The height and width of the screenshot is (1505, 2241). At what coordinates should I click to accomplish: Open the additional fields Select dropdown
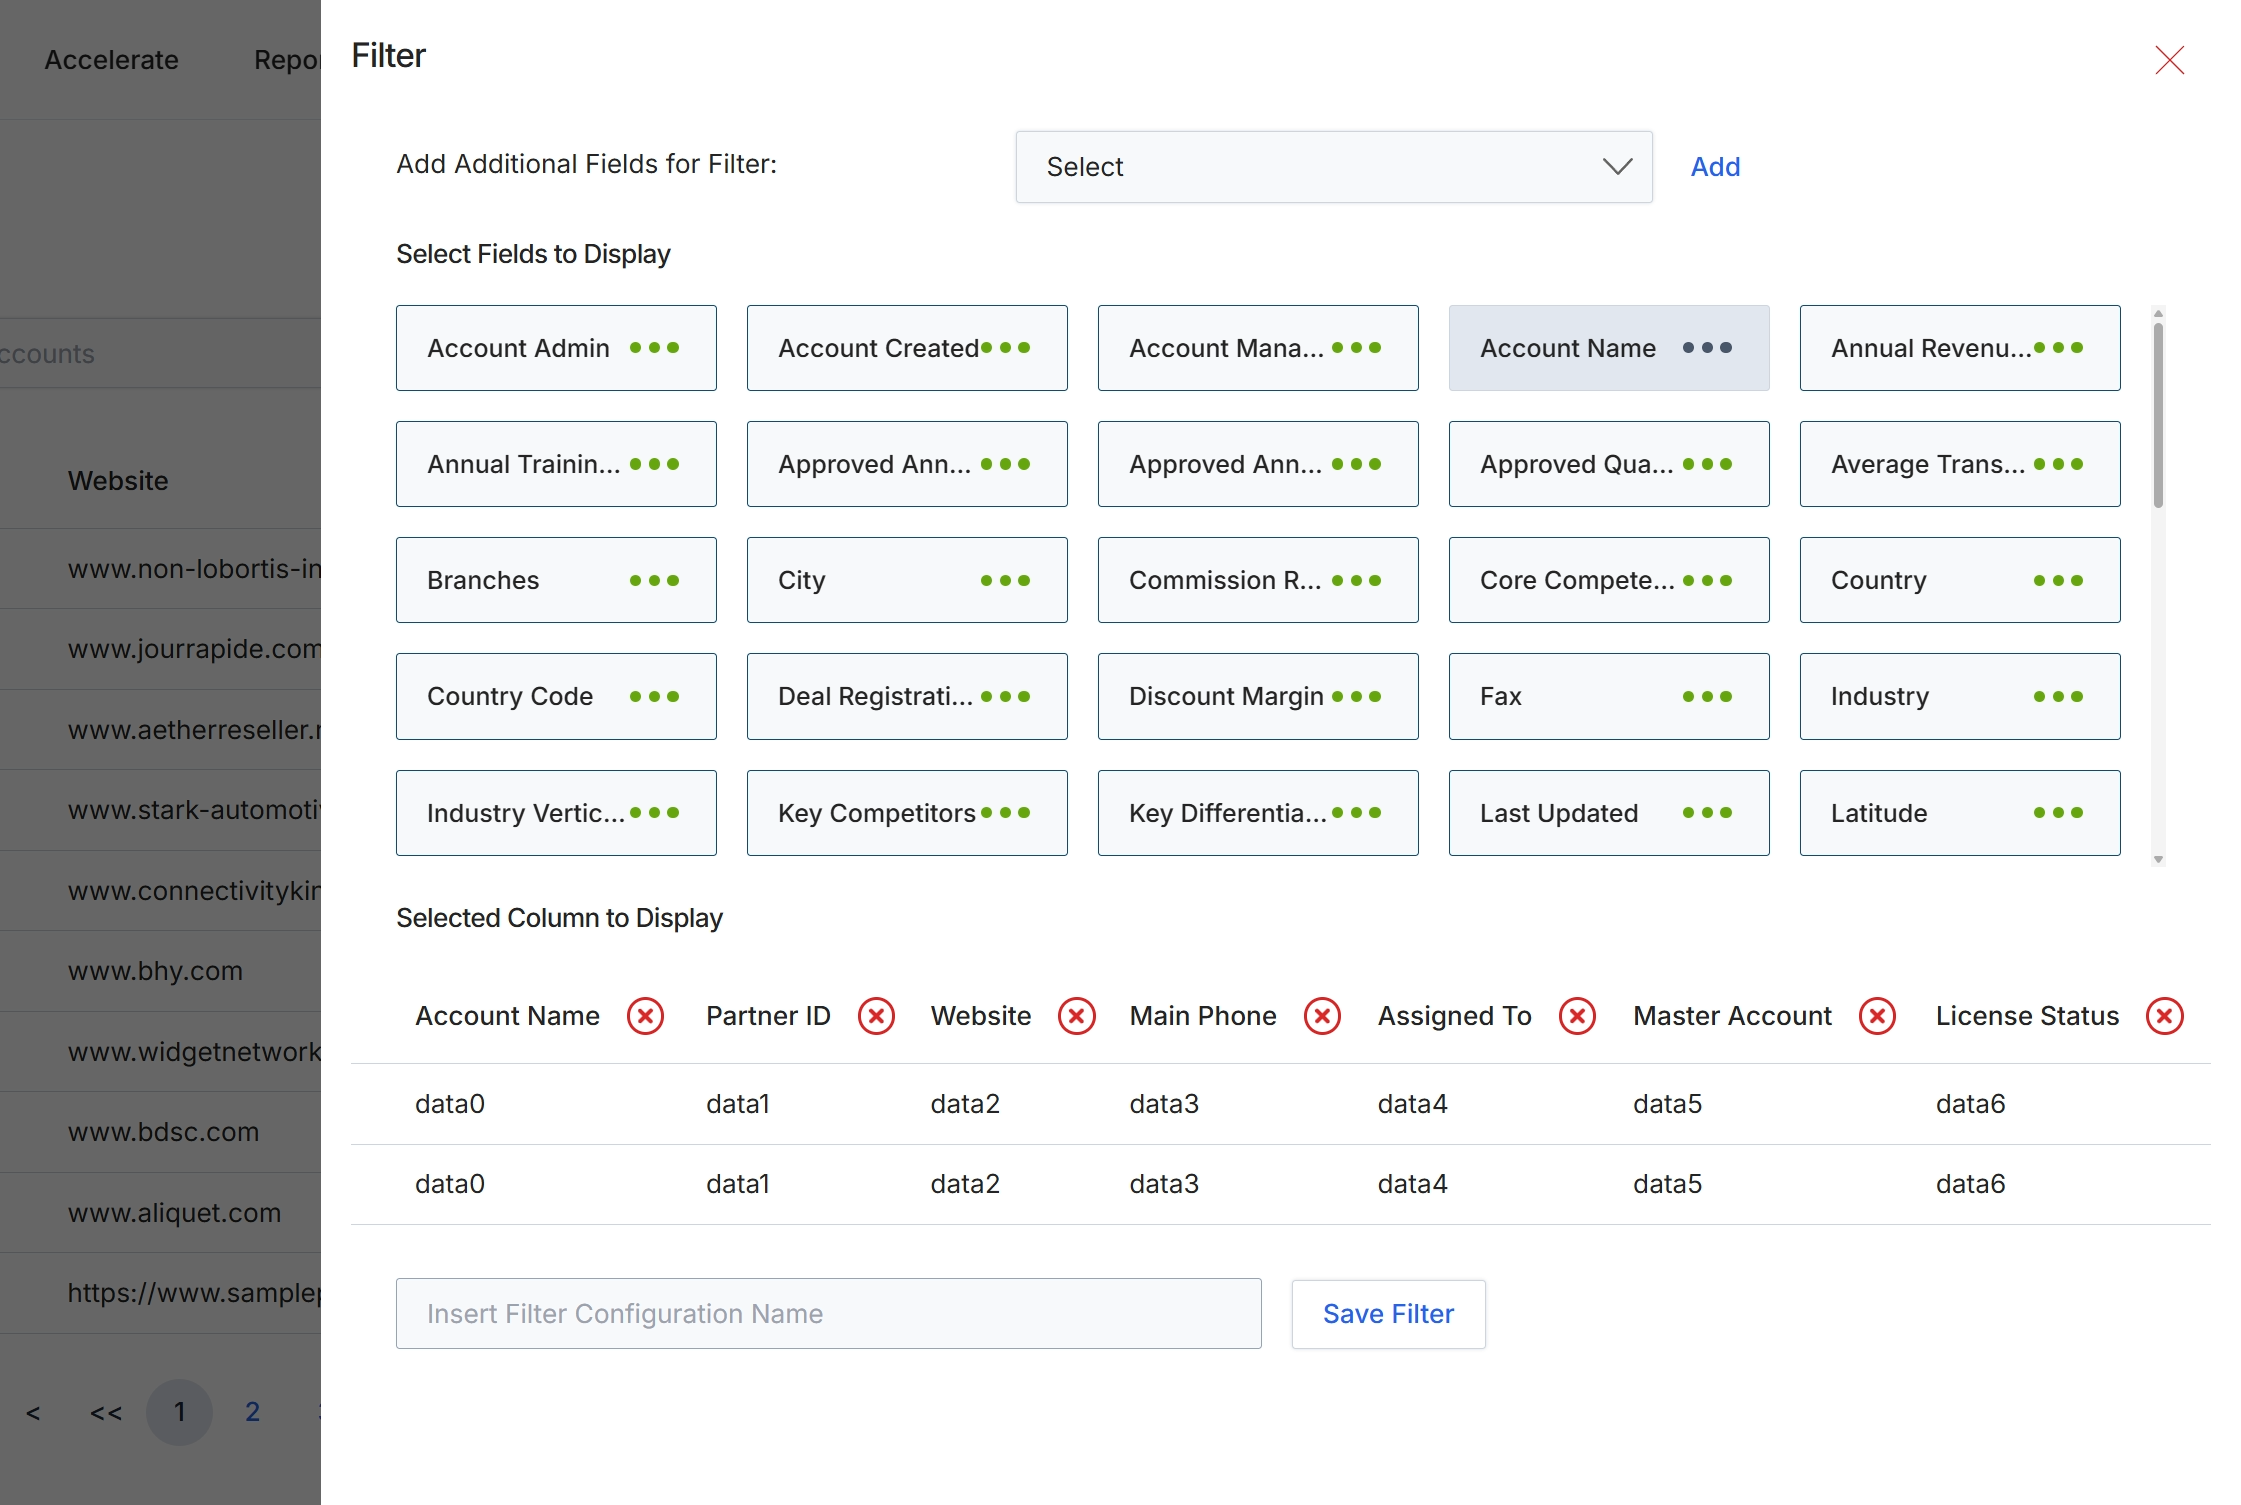coord(1333,167)
